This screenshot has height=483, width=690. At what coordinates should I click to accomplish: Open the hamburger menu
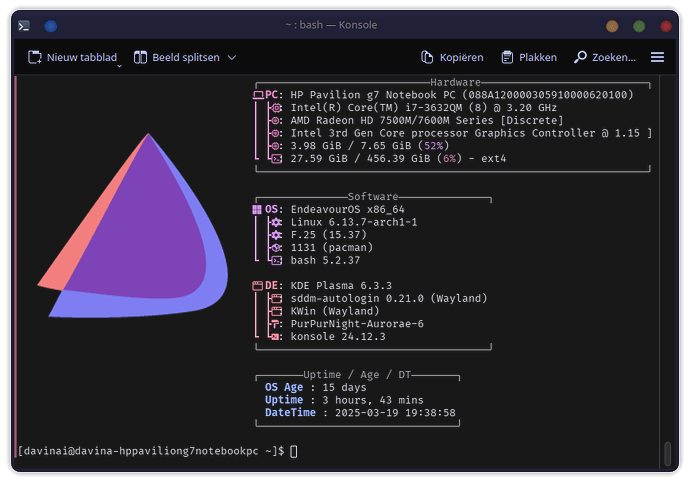pyautogui.click(x=657, y=57)
